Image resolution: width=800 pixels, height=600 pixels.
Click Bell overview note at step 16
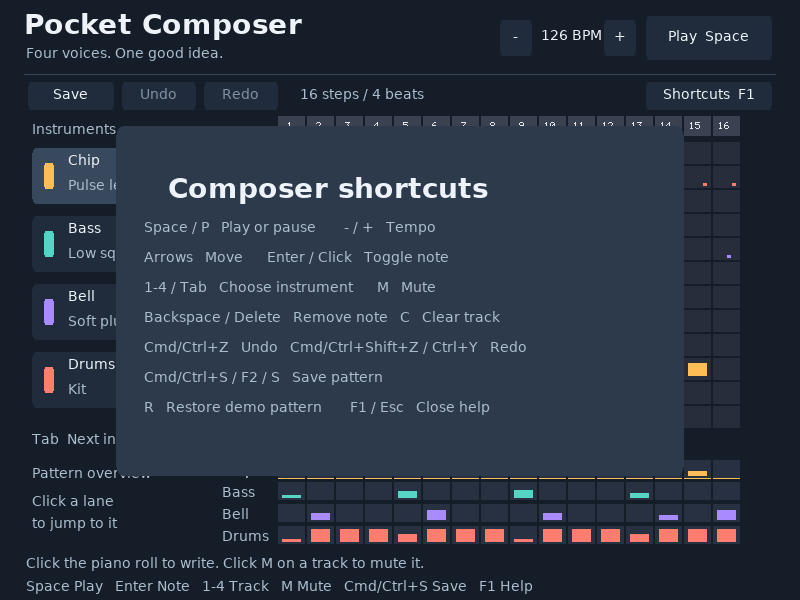tap(727, 514)
